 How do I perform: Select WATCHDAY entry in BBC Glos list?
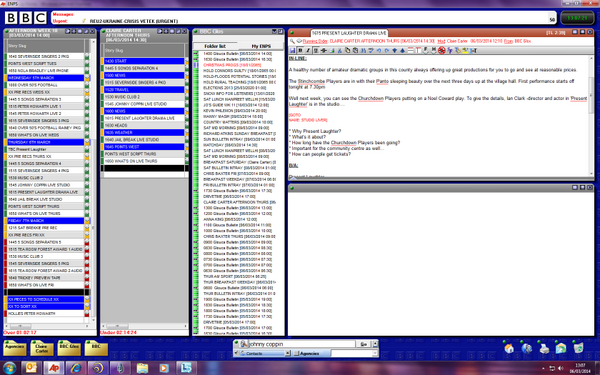[230, 145]
